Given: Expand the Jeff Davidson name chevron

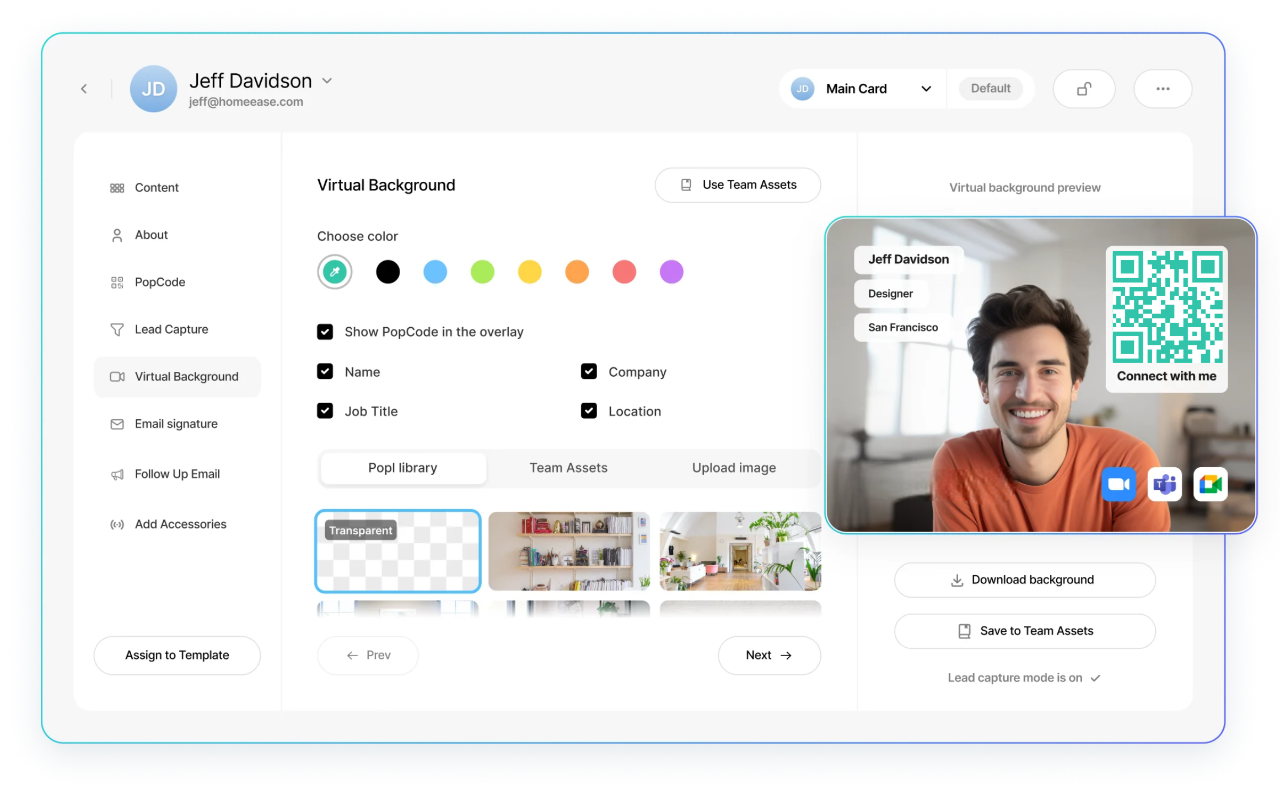Looking at the screenshot, I should [x=326, y=80].
